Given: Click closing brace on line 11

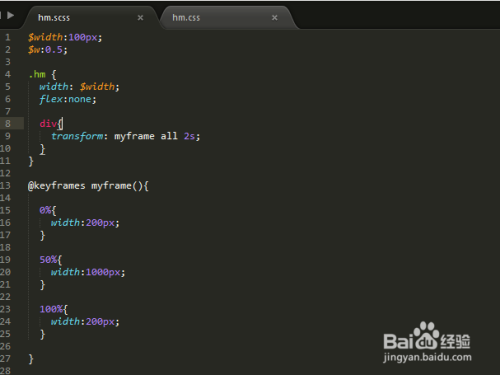Looking at the screenshot, I should click(x=31, y=161).
